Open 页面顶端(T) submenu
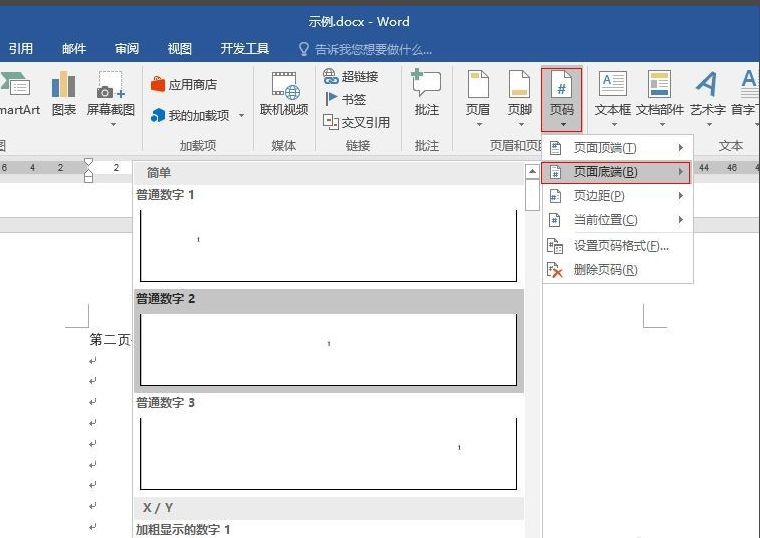 pos(617,147)
